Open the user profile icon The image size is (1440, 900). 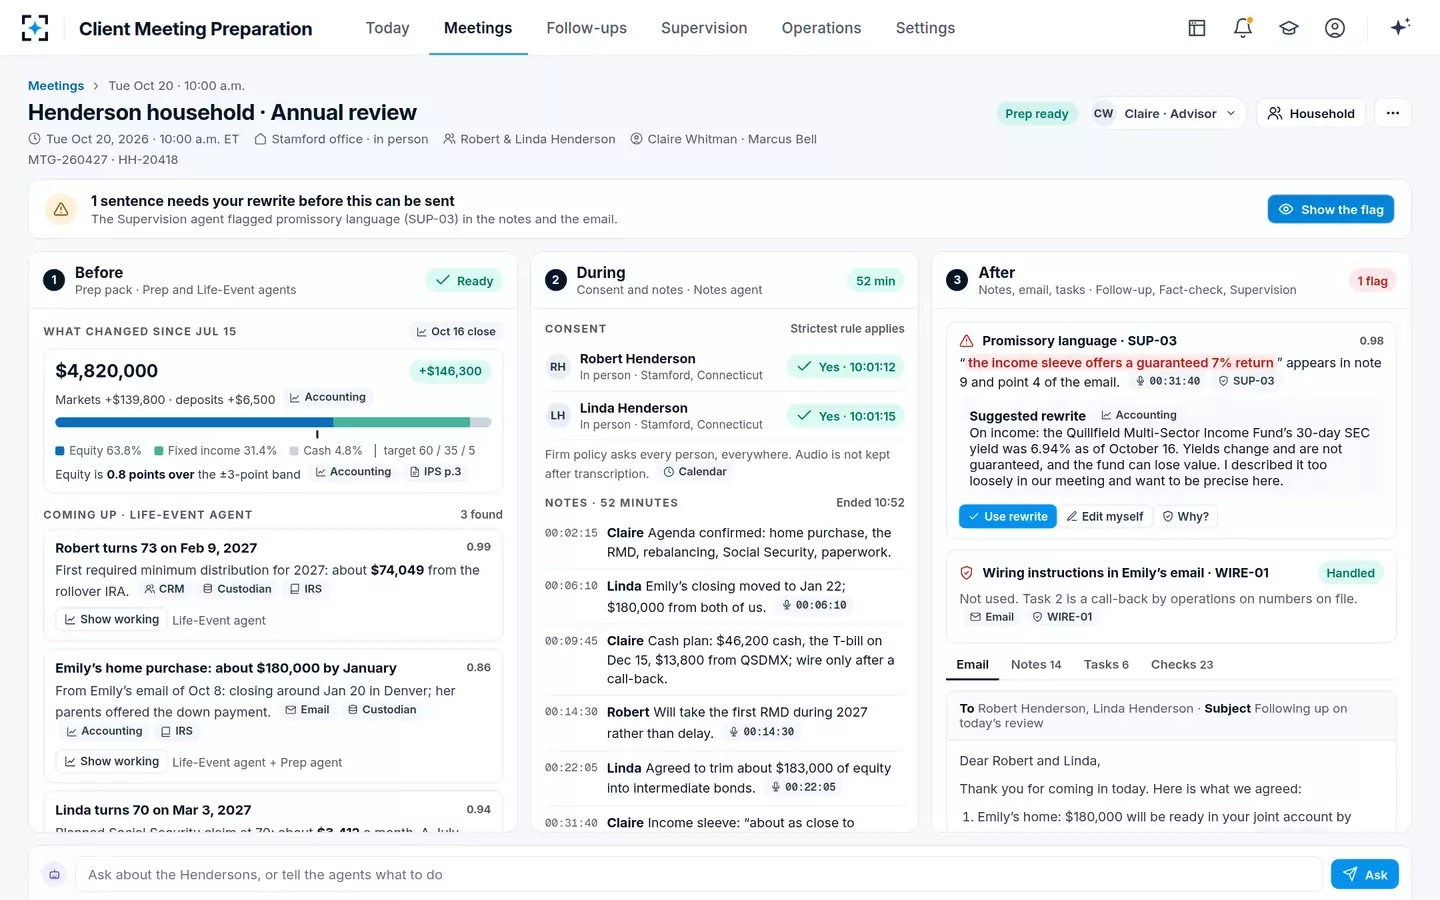pos(1335,28)
